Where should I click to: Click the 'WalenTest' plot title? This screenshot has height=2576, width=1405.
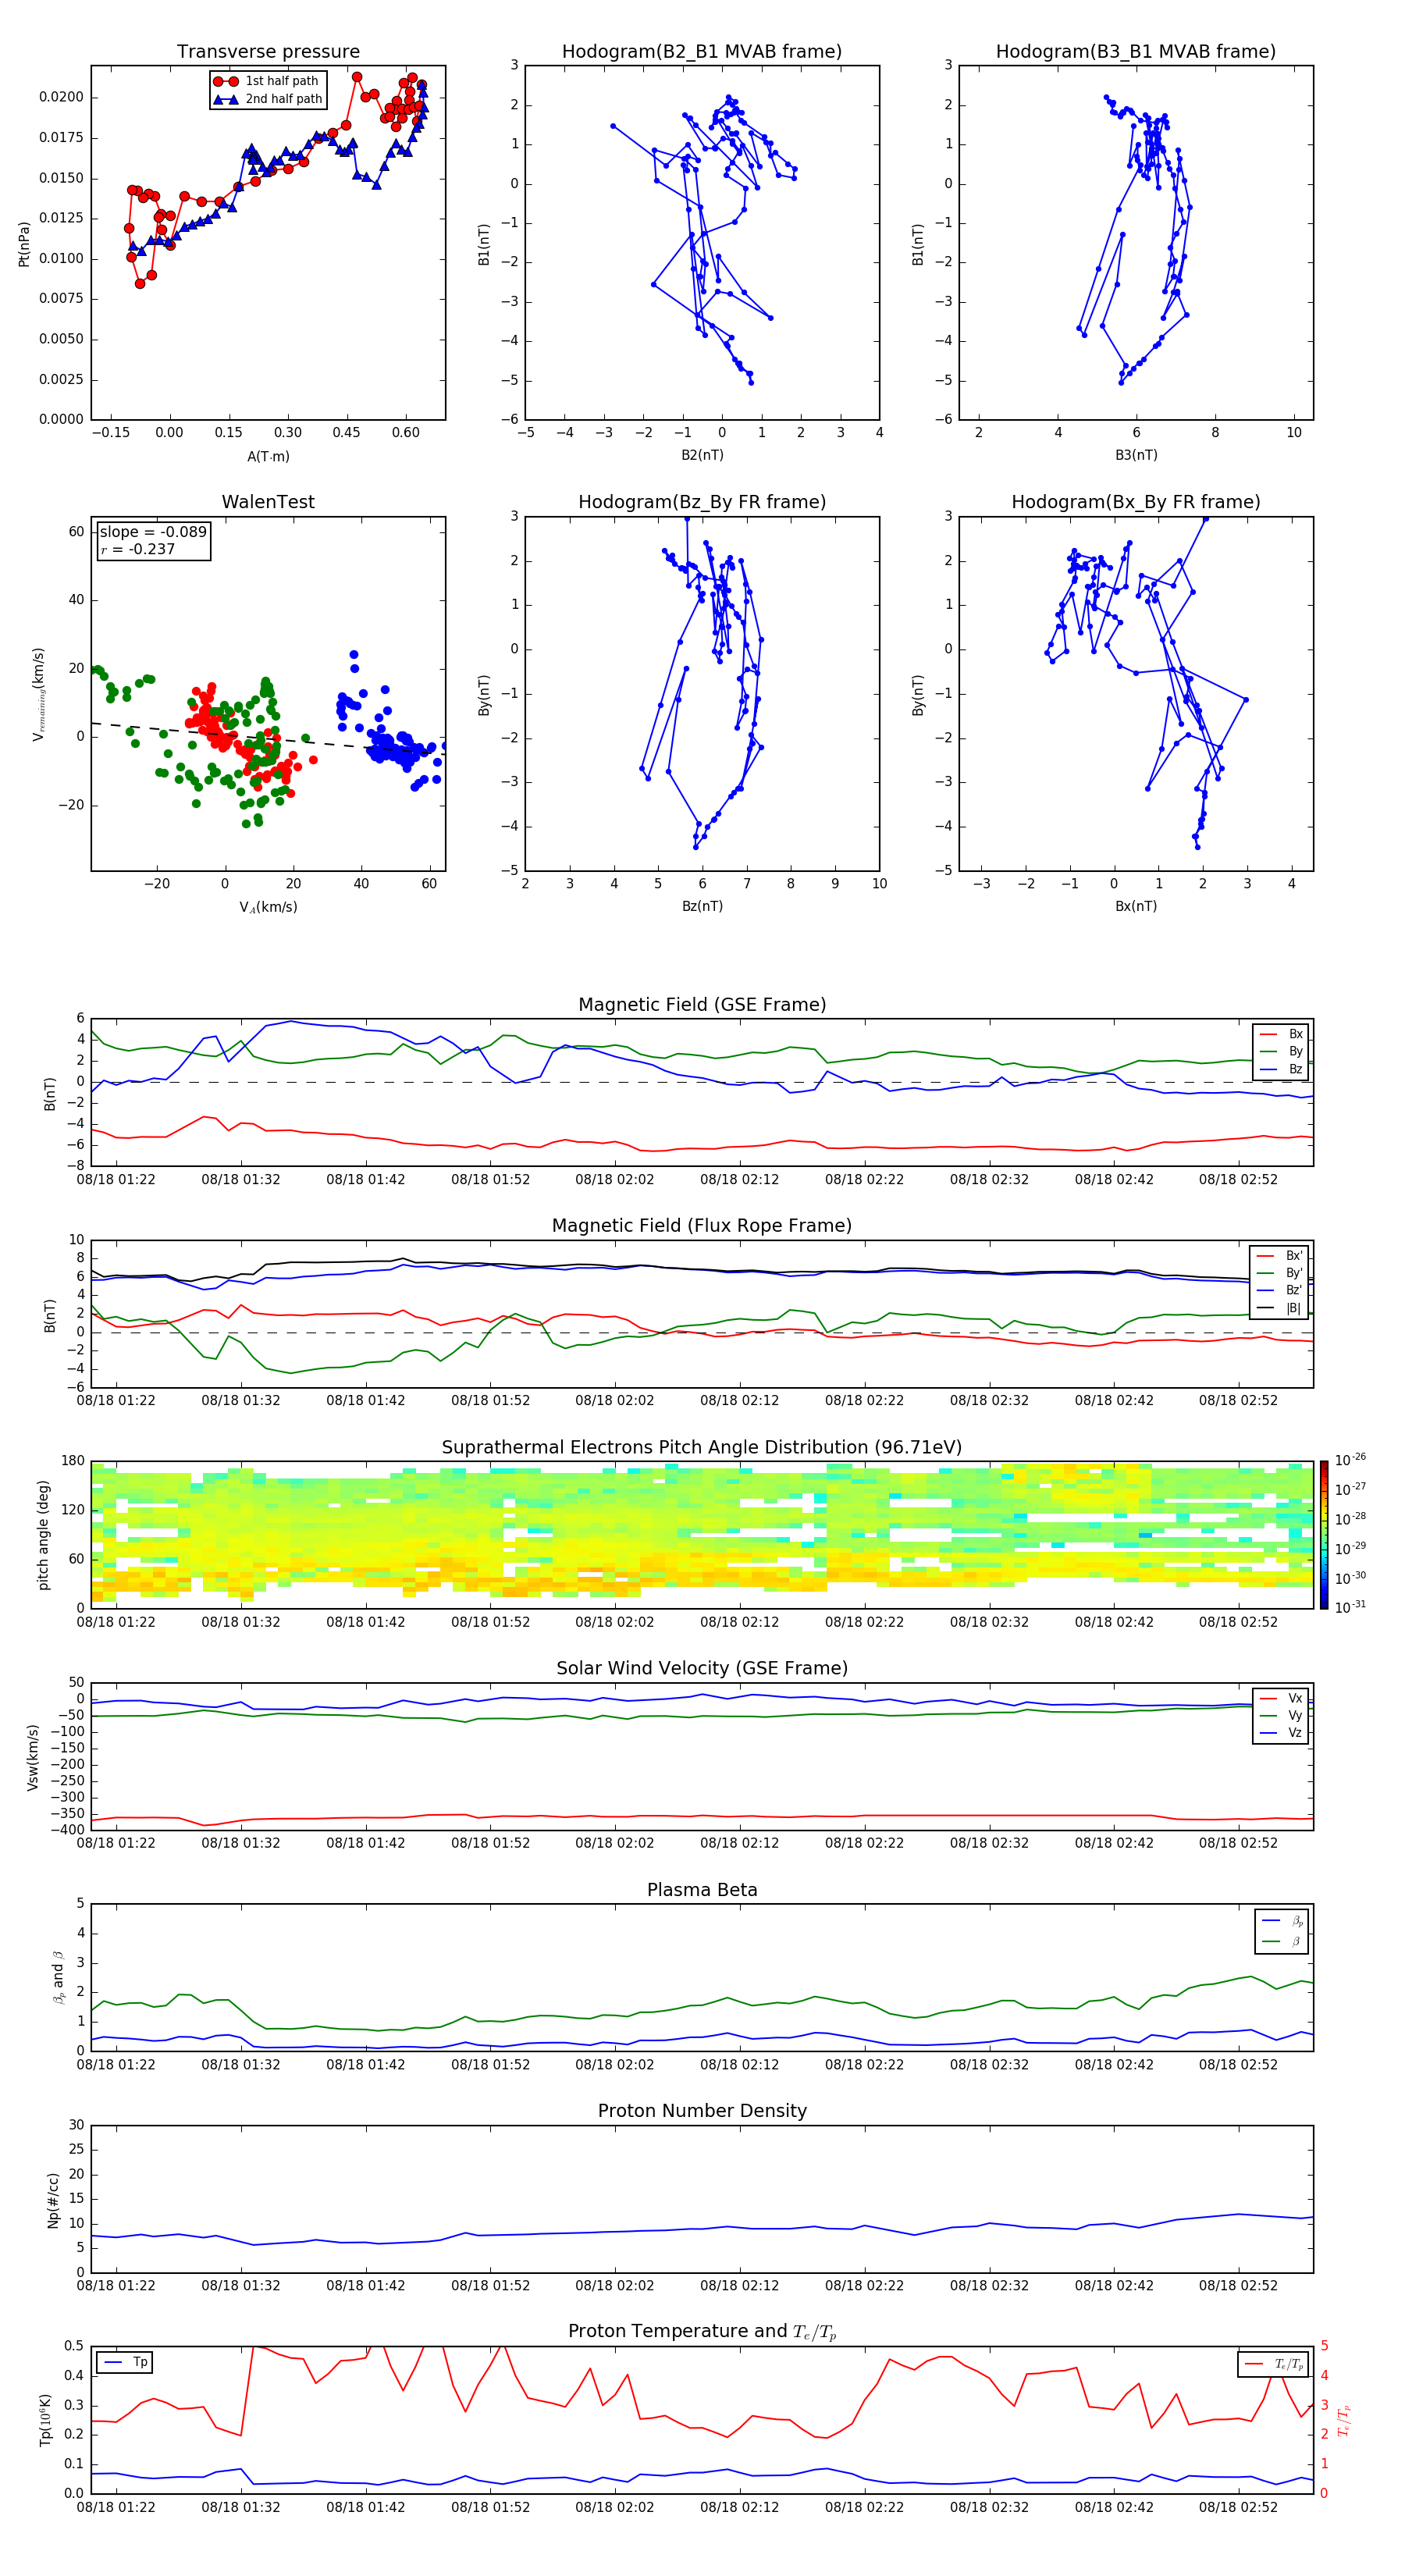click(x=268, y=502)
